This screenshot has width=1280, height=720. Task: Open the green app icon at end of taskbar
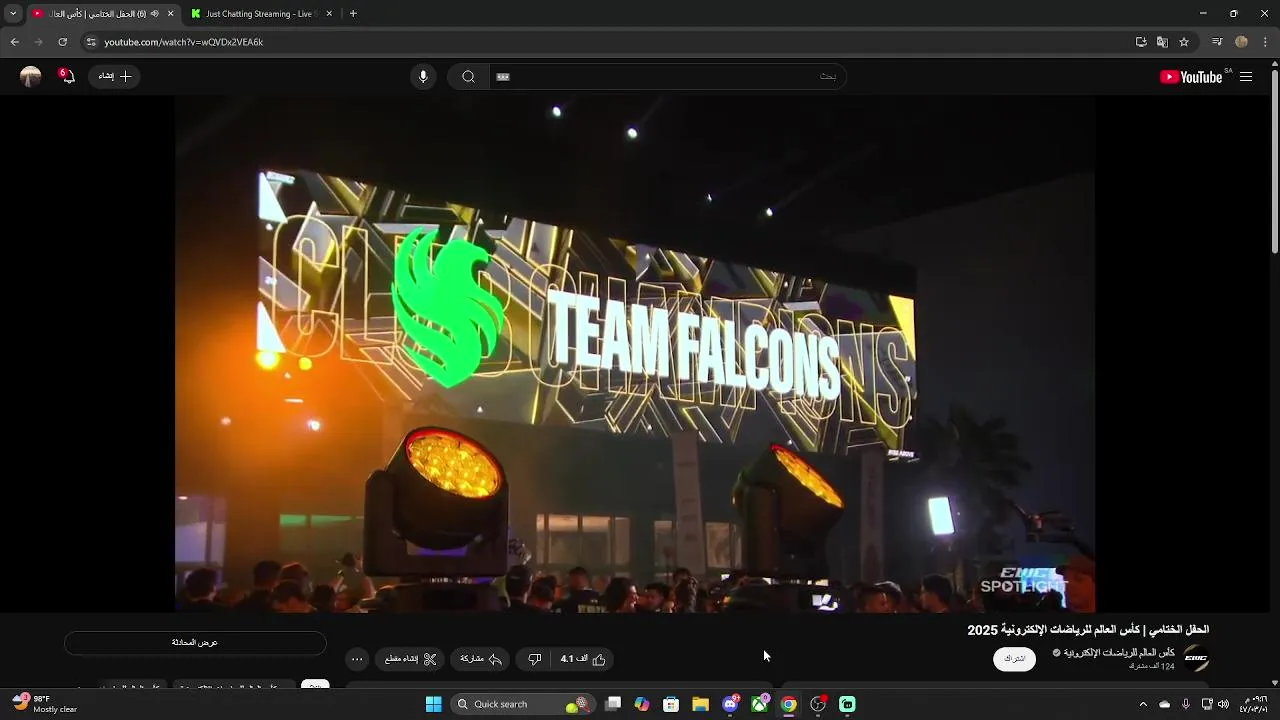(x=847, y=704)
